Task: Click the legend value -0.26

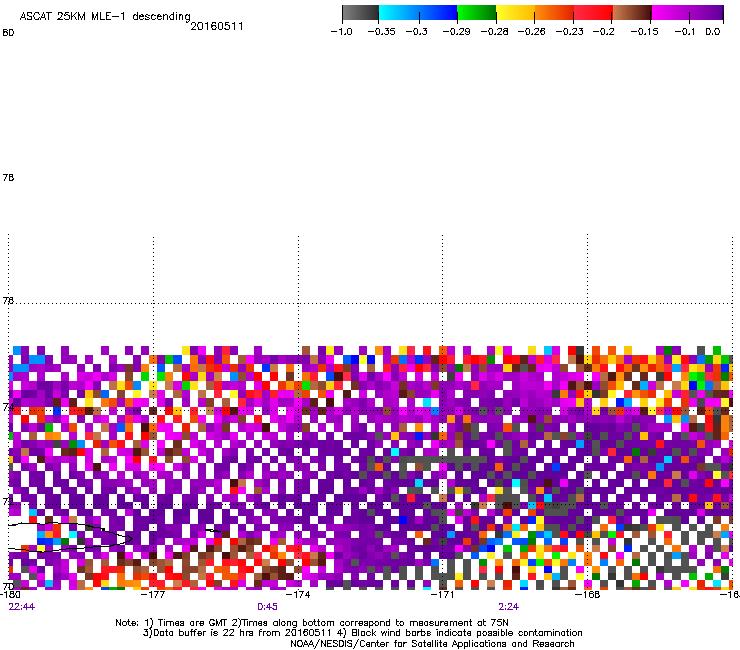Action: point(532,32)
